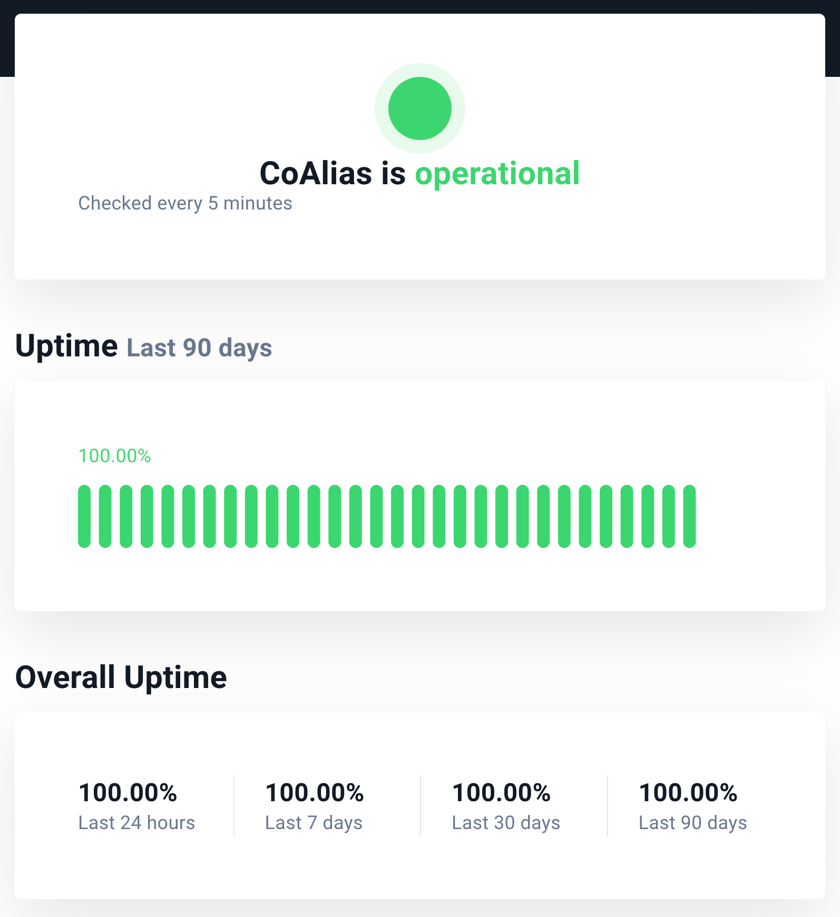
Task: Click the bold "Uptime" section heading
Action: click(66, 346)
